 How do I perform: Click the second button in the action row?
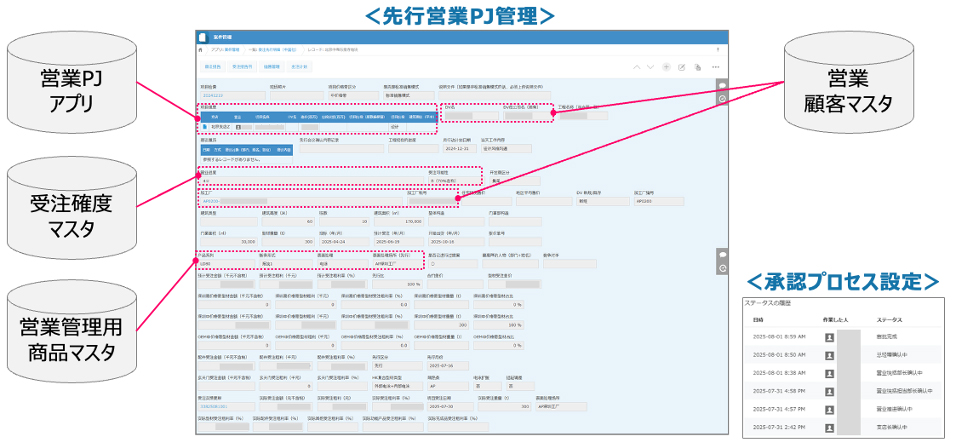(242, 67)
